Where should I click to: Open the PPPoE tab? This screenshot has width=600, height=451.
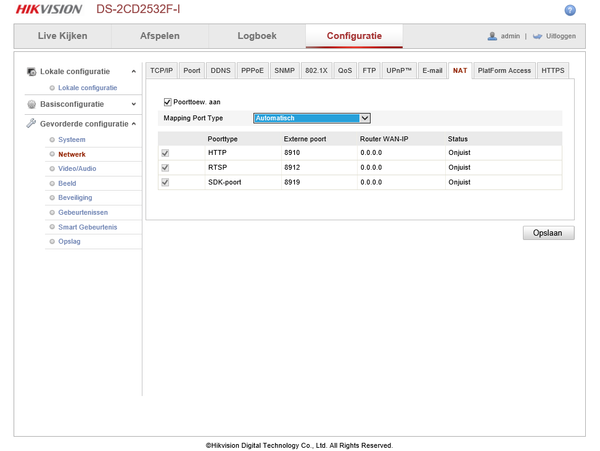pos(253,71)
